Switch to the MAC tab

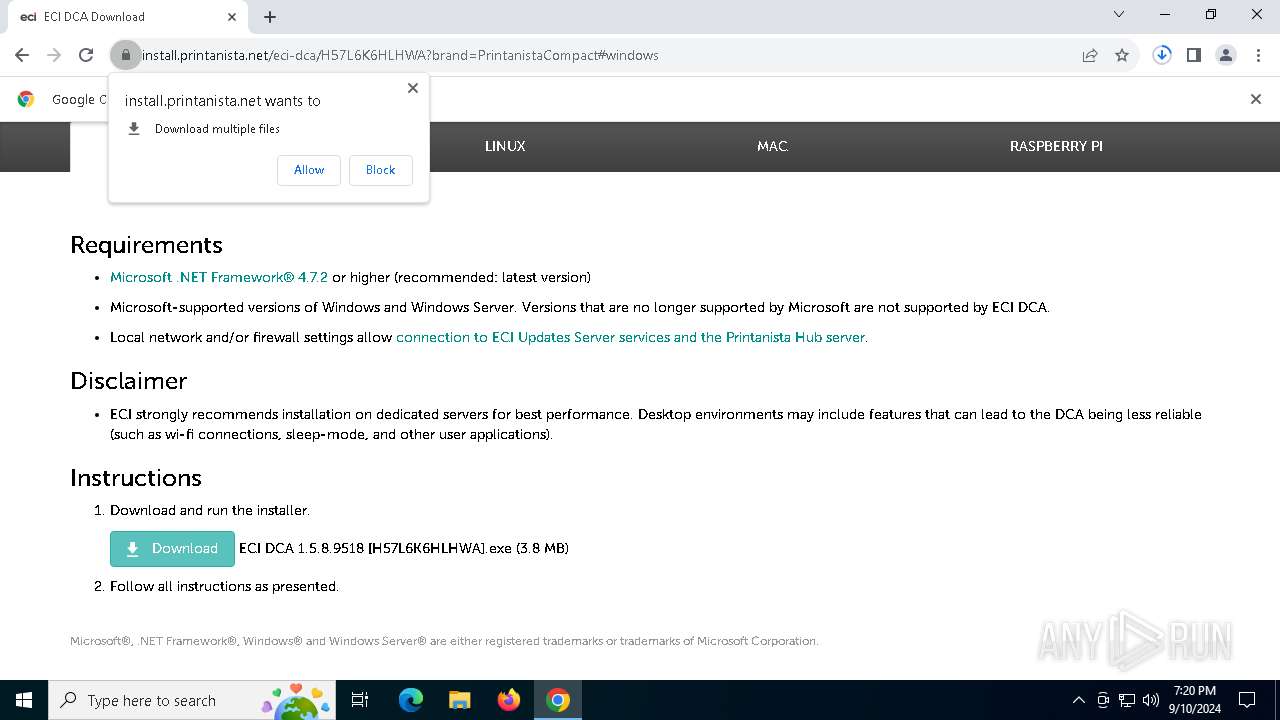[773, 146]
